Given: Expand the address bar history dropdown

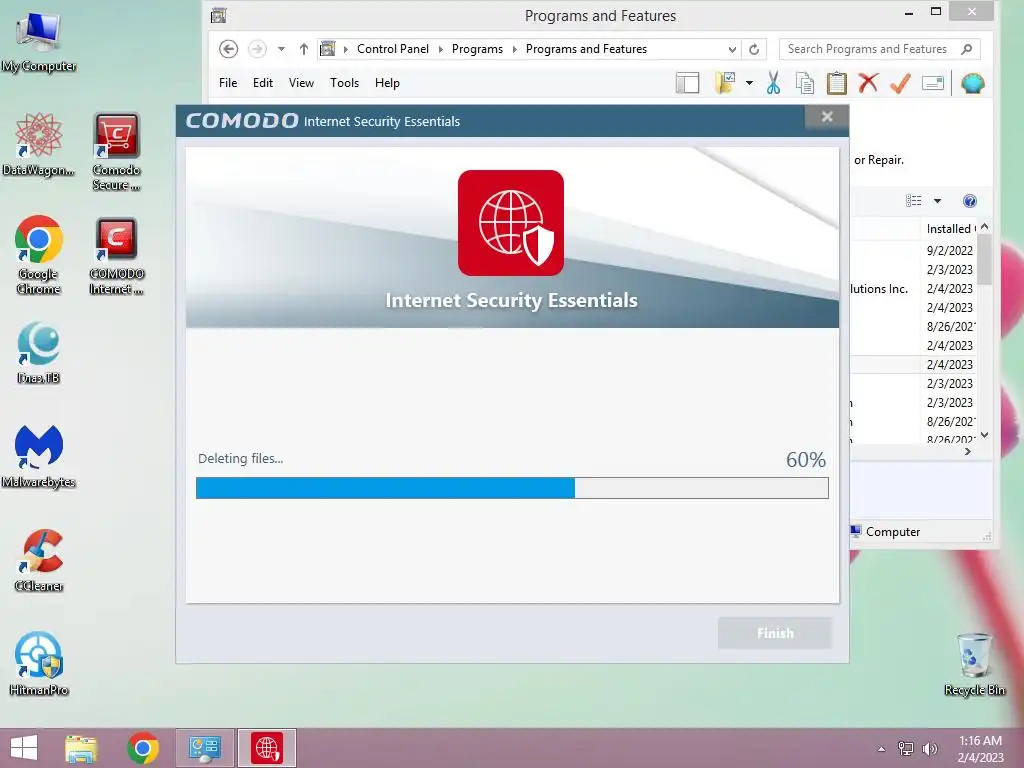Looking at the screenshot, I should tap(732, 50).
